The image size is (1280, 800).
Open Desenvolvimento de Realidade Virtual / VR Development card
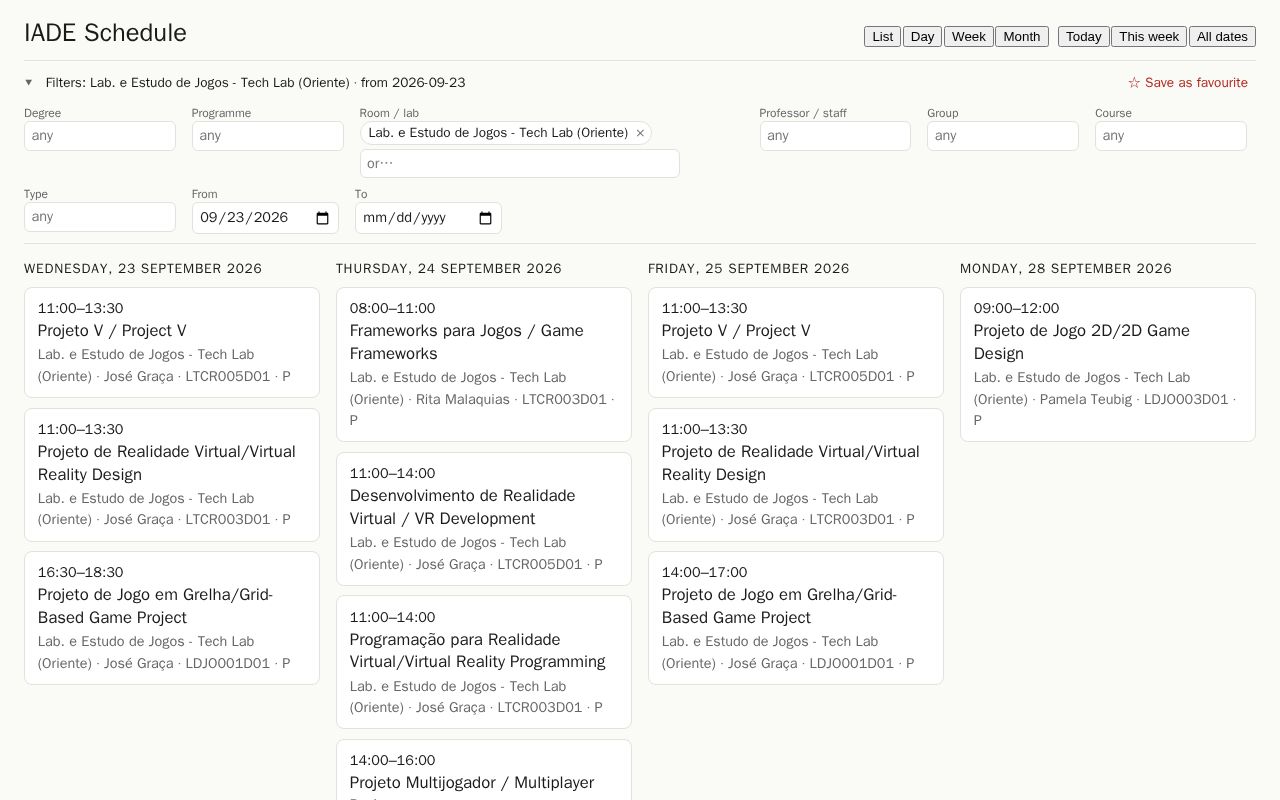tap(484, 519)
